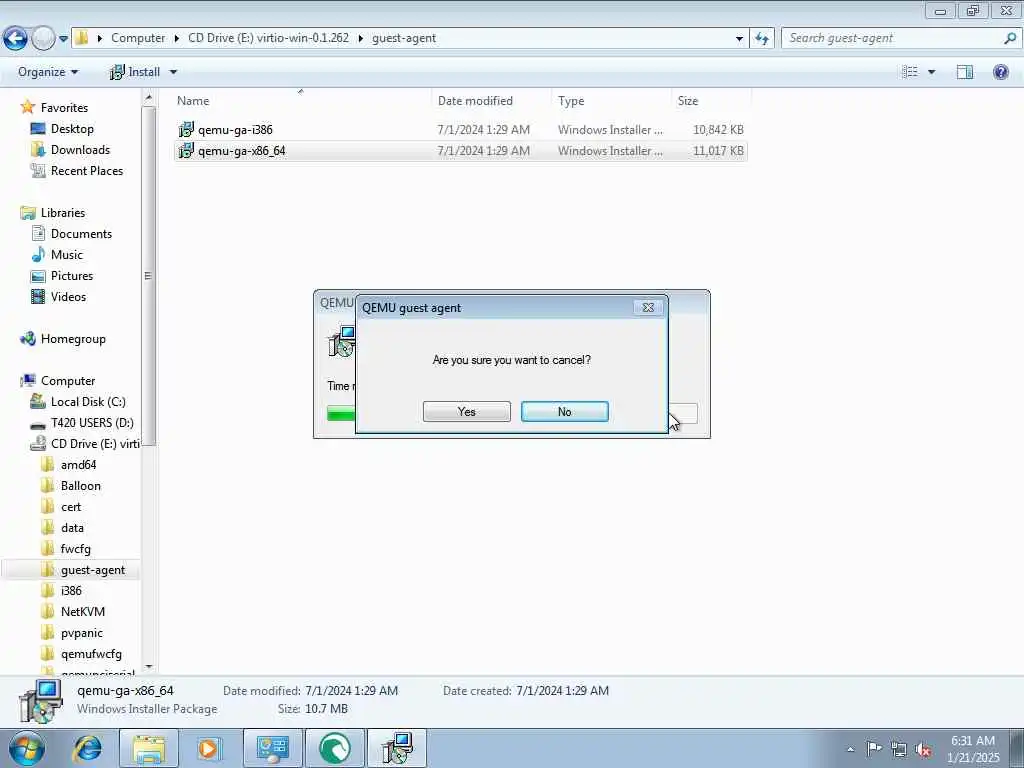Click the CD Drive (E:) breadcrumb segment
This screenshot has height=768, width=1024.
(268, 38)
